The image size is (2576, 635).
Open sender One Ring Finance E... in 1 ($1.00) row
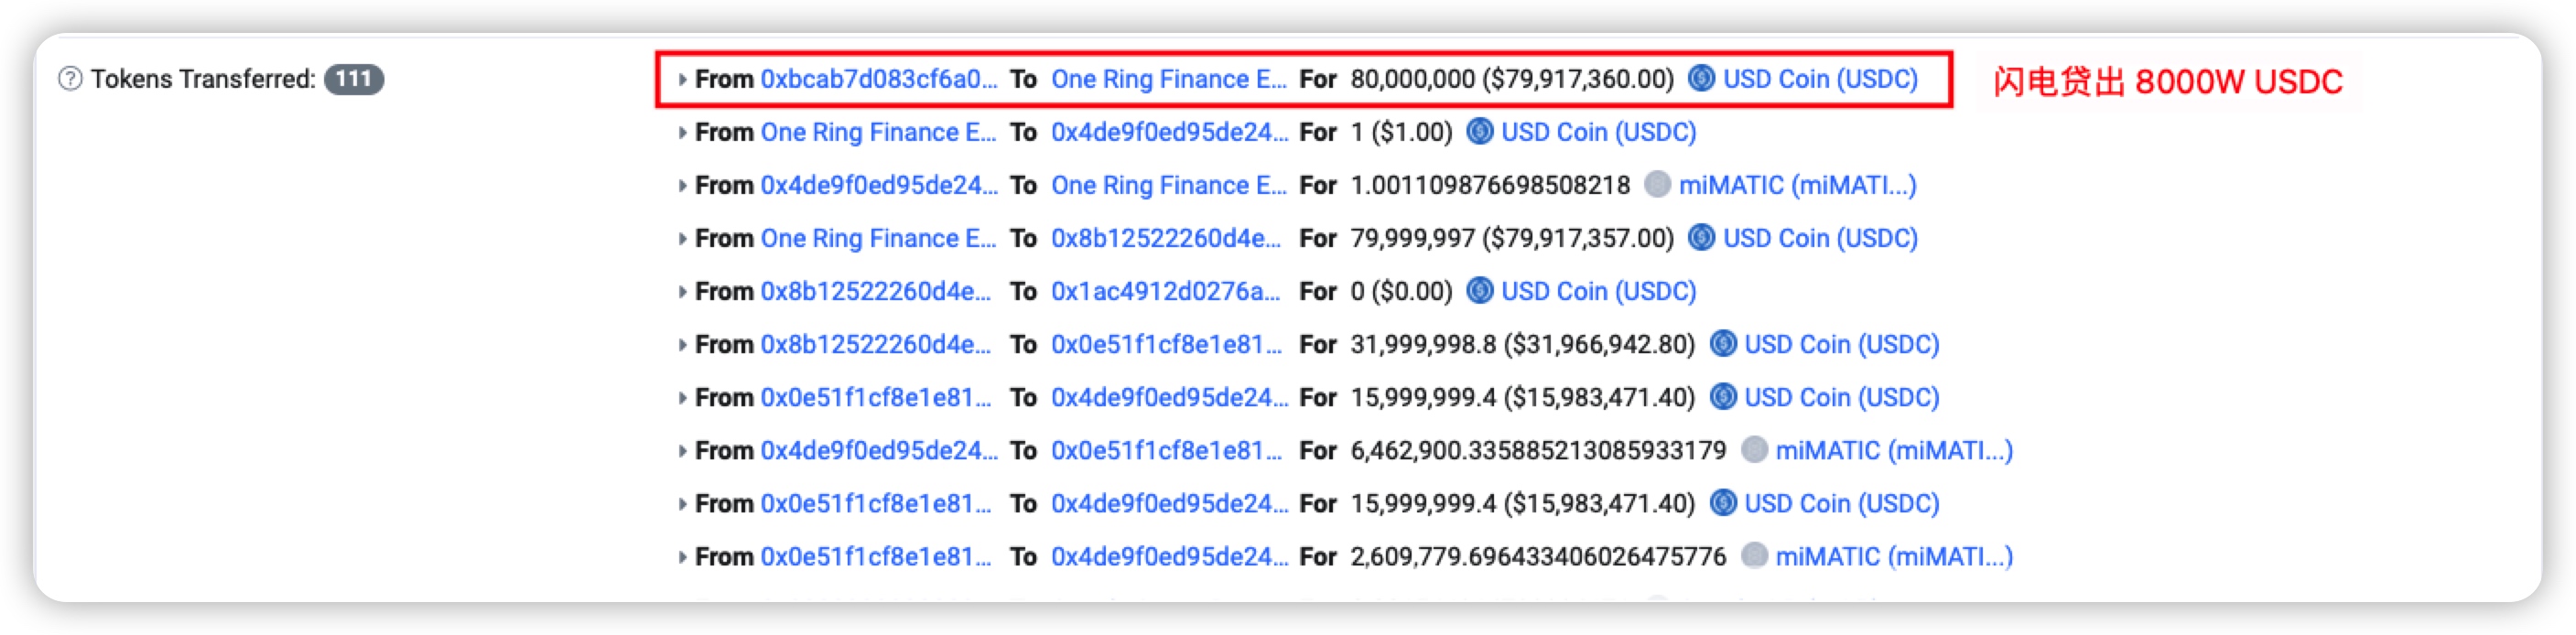tap(878, 132)
